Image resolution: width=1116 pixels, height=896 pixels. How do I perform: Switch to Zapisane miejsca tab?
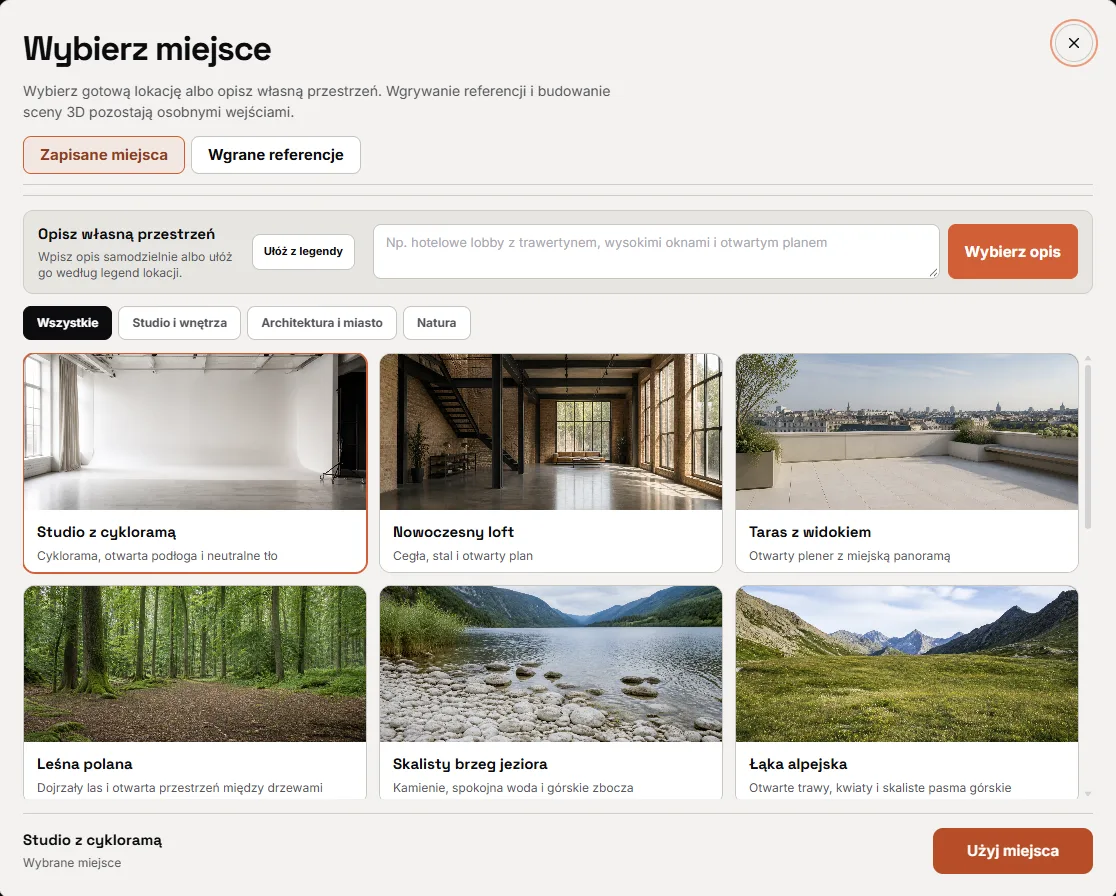104,155
